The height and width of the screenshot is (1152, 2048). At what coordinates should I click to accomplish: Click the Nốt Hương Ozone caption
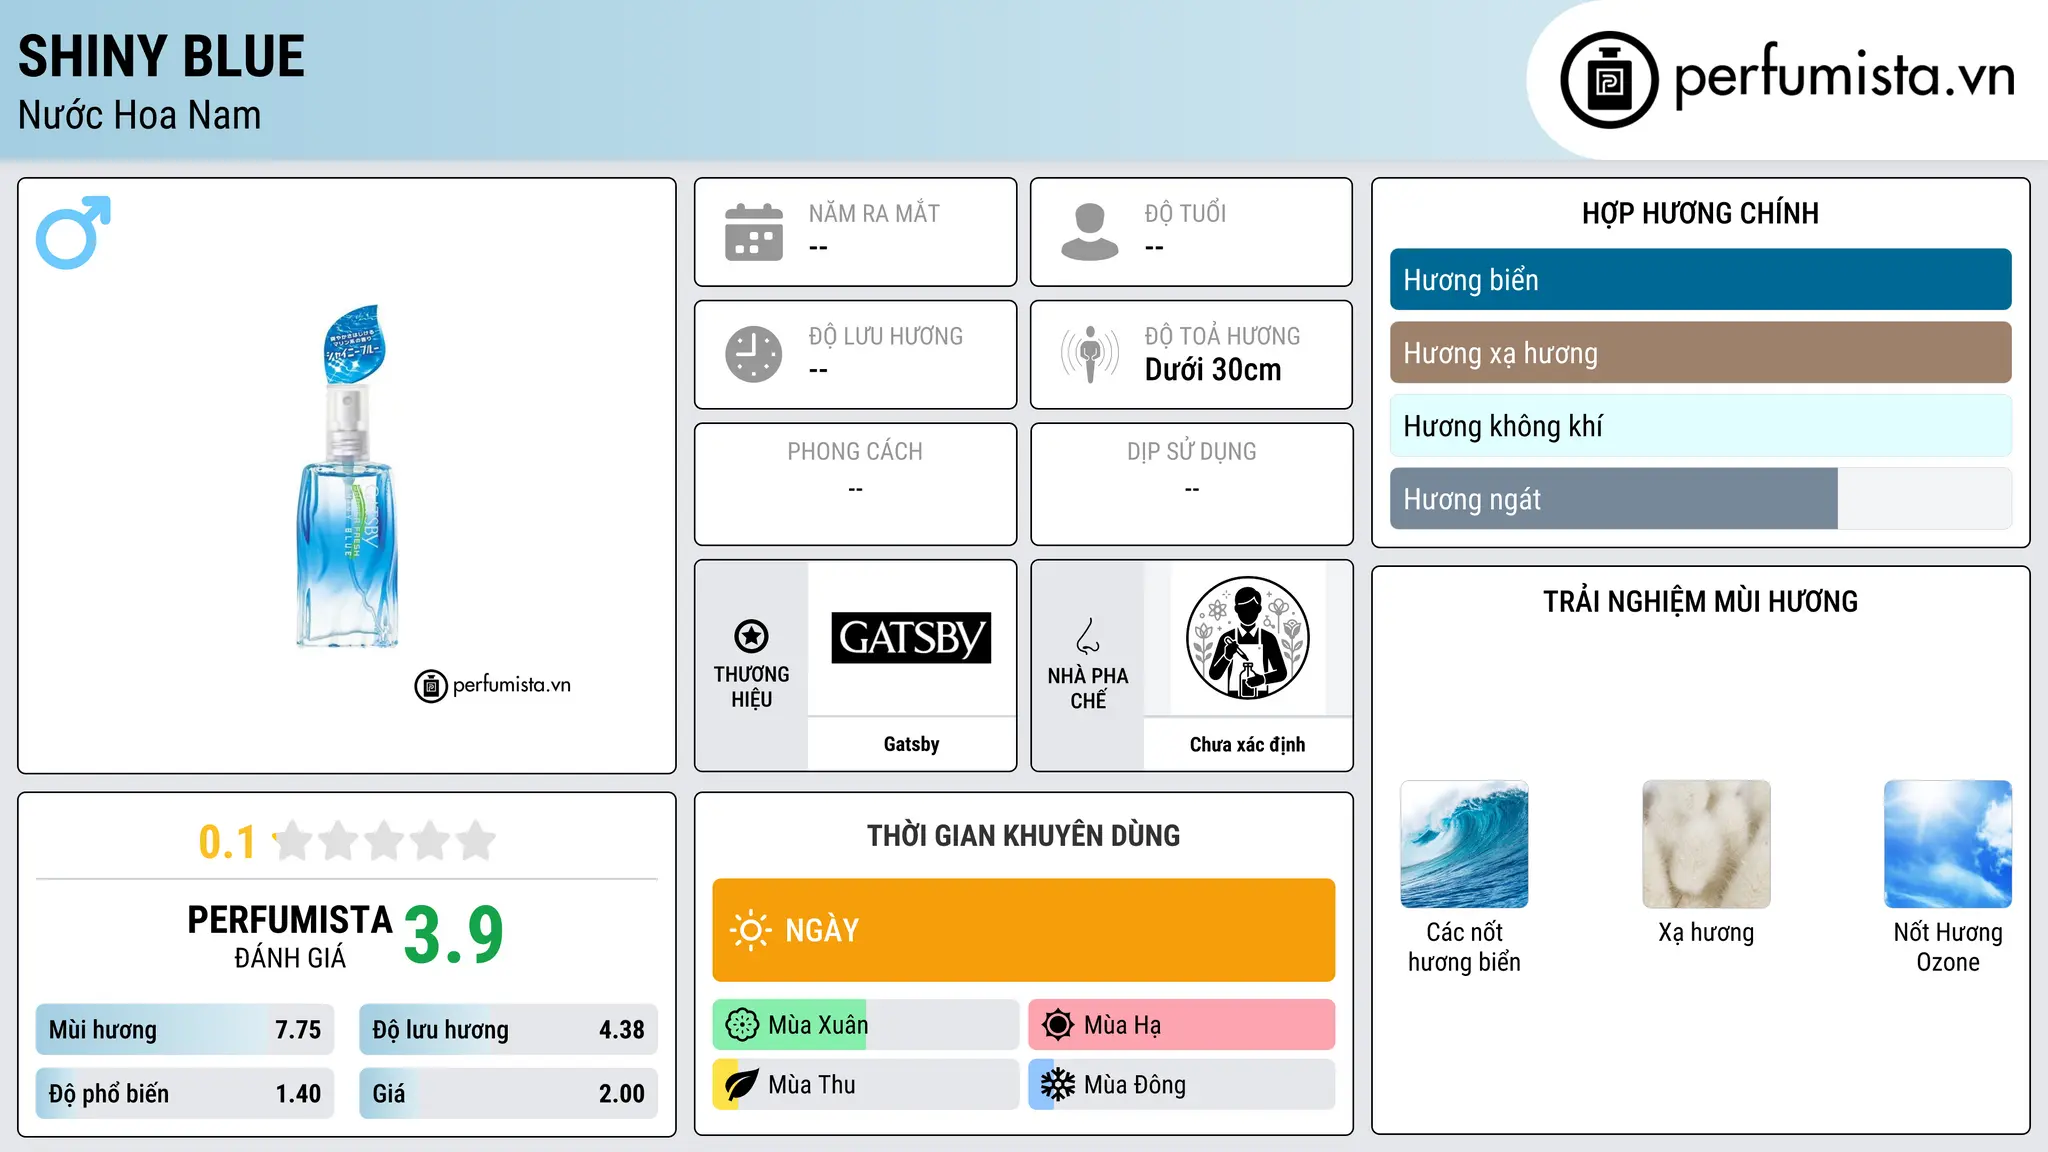1948,947
